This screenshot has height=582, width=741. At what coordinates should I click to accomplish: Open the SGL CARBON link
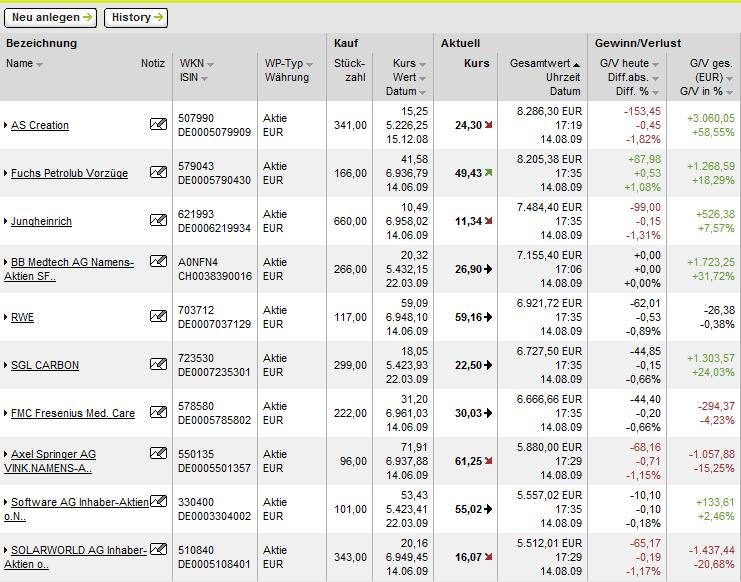click(x=45, y=365)
